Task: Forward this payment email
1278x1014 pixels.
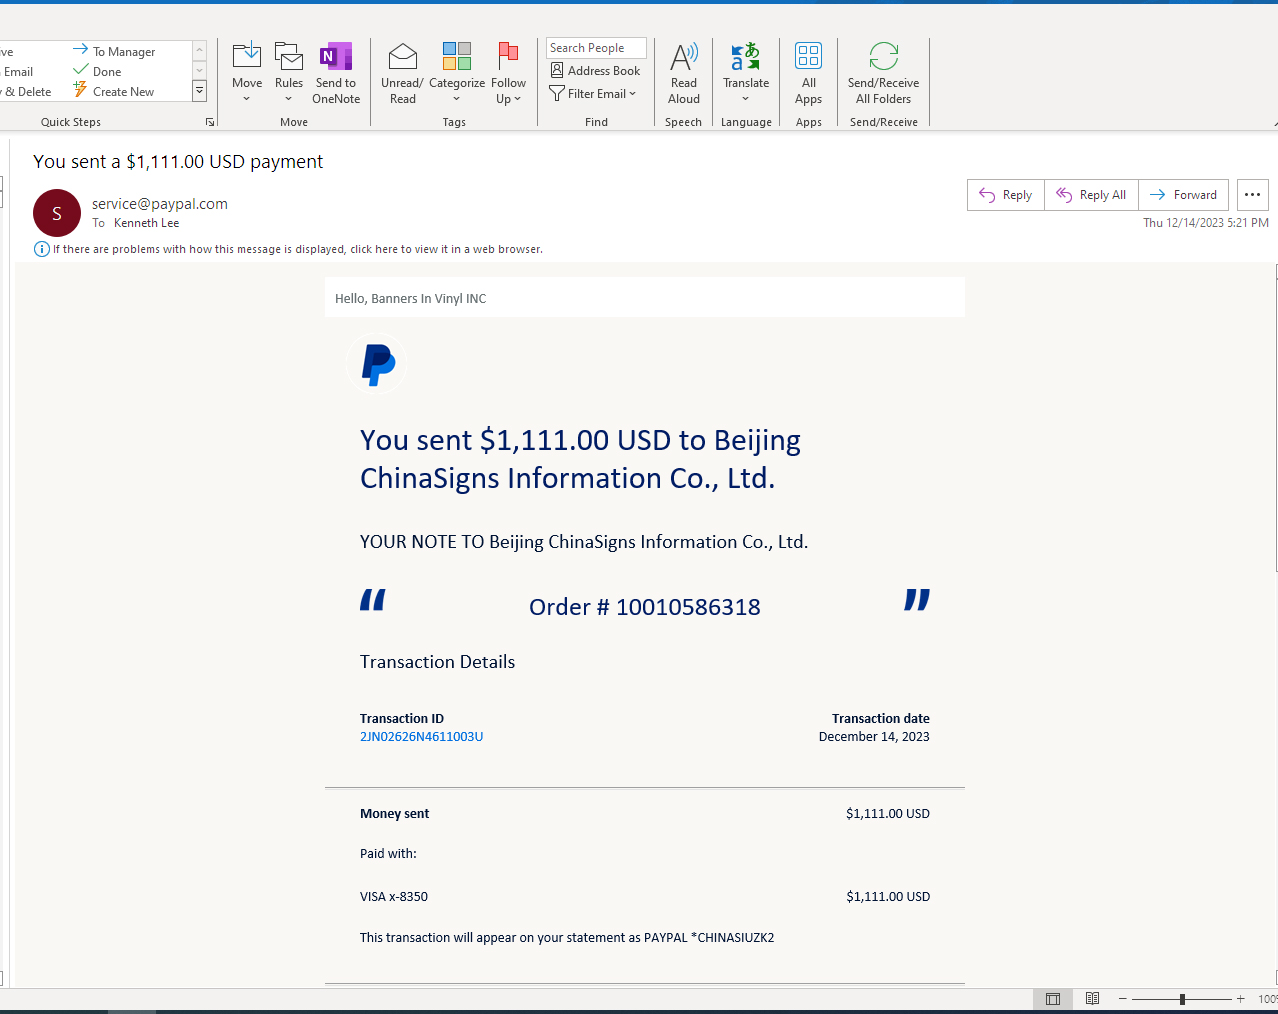Action: pos(1184,195)
